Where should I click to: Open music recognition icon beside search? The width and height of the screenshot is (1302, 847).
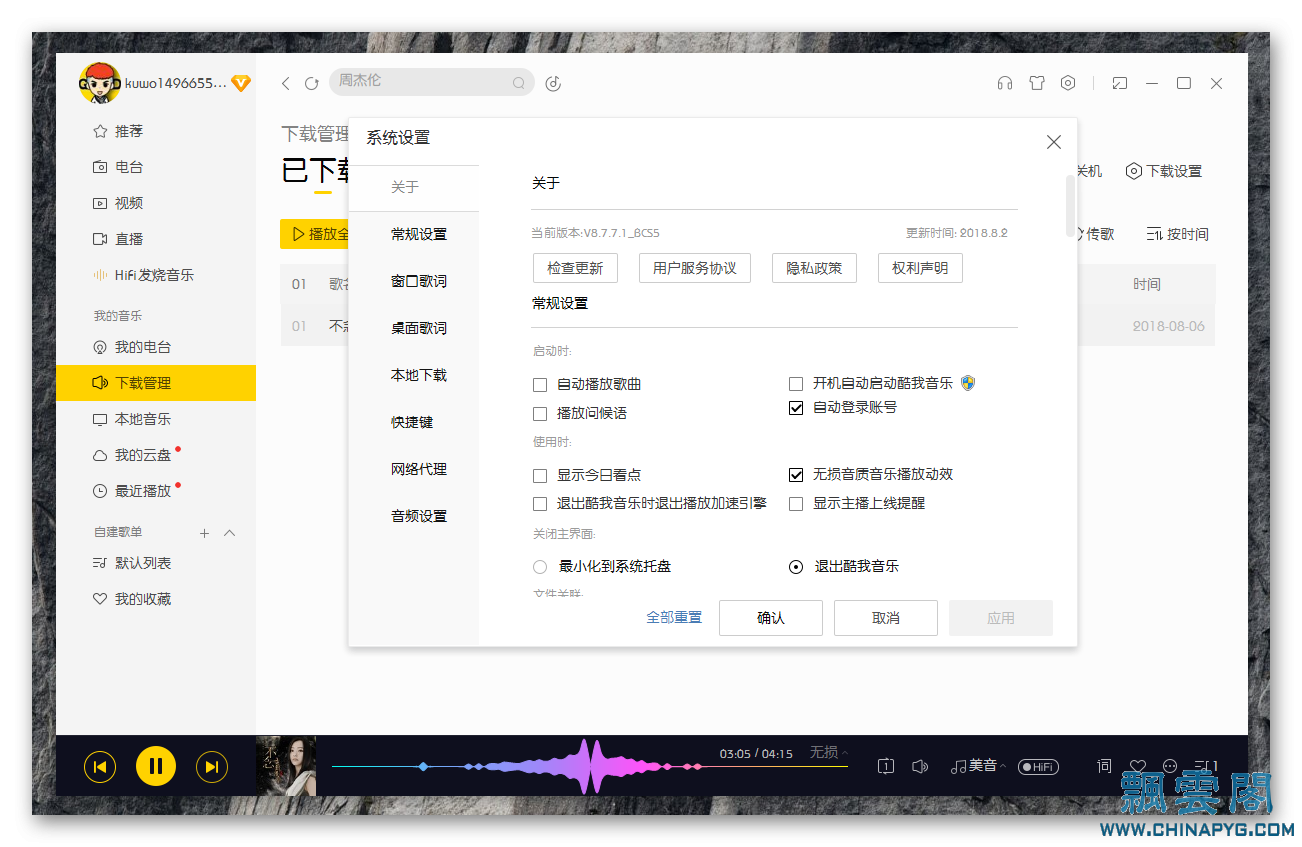[x=553, y=83]
